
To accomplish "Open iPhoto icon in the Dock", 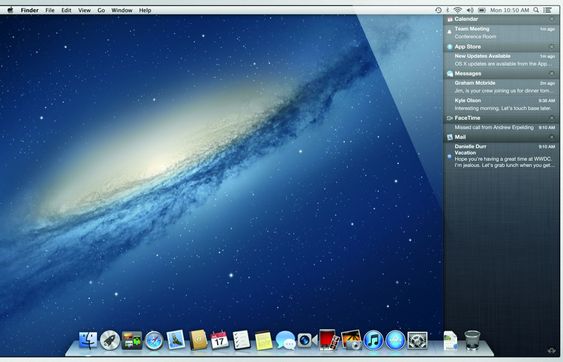I will [x=351, y=340].
